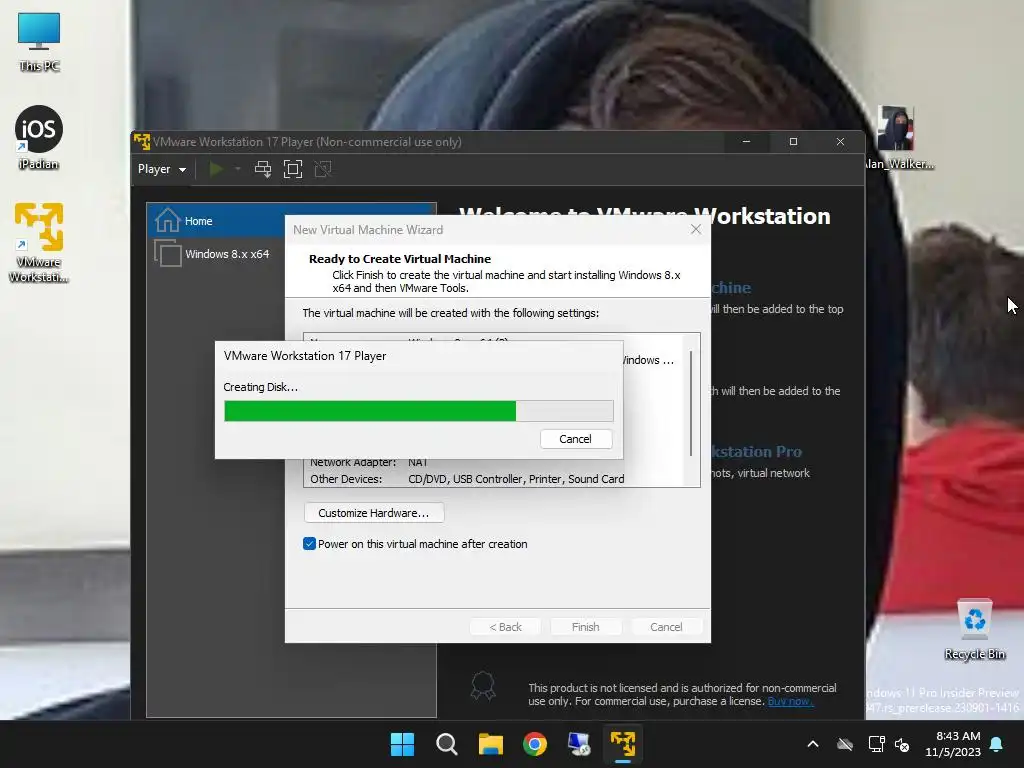
Task: Show hidden system tray icons
Action: tap(813, 744)
